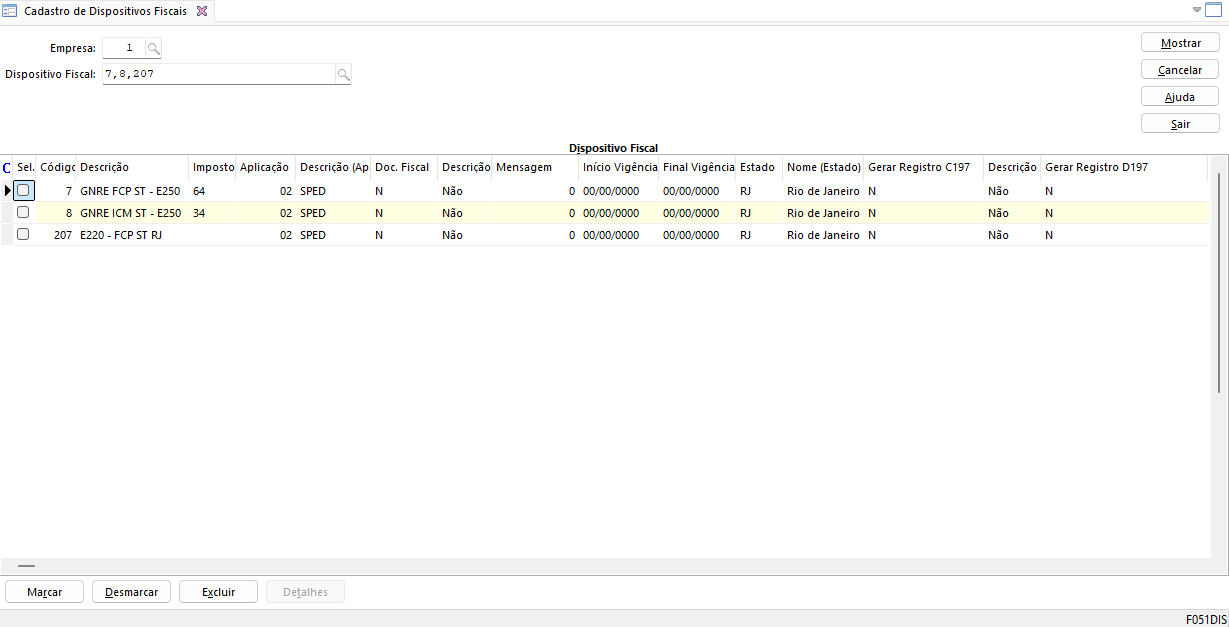Click the Código column header
The height and width of the screenshot is (627, 1229).
tap(57, 167)
